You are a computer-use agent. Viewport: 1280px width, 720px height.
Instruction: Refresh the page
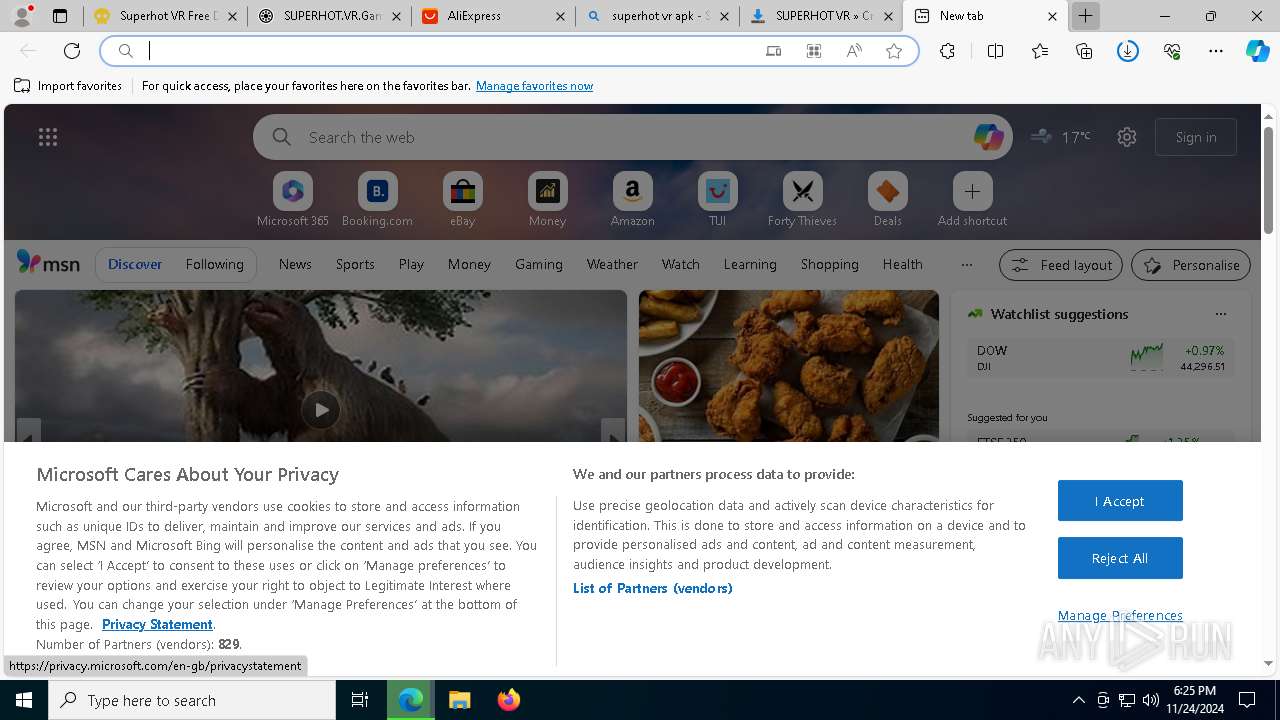72,51
